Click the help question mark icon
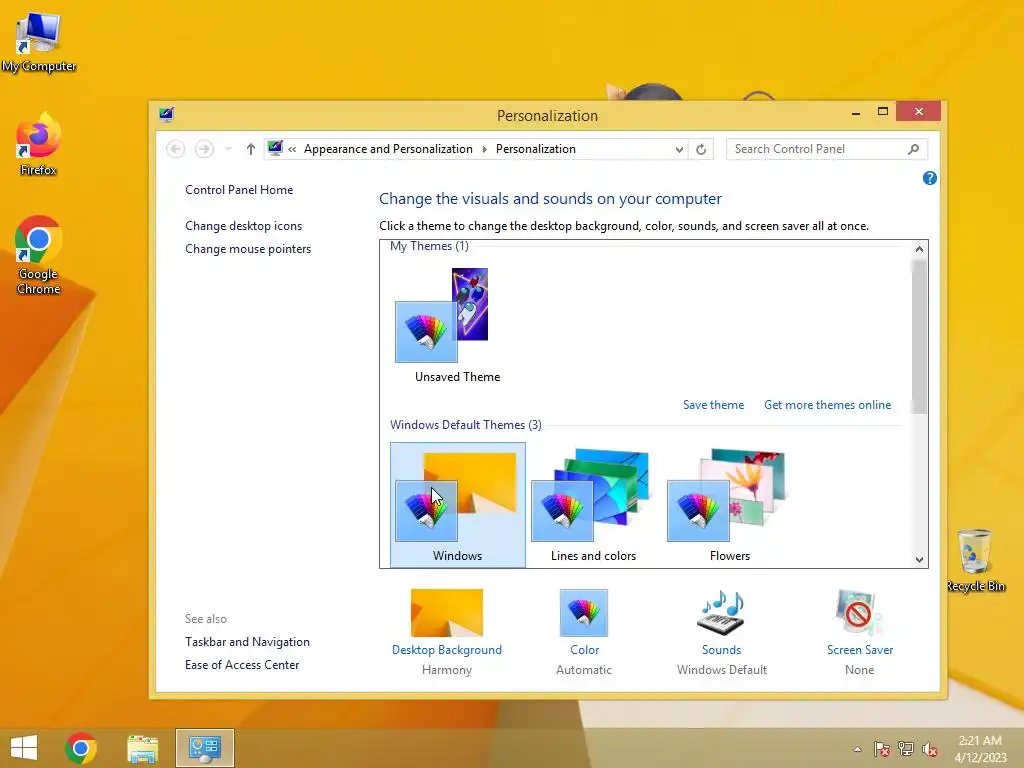The width and height of the screenshot is (1024, 768). (x=930, y=178)
